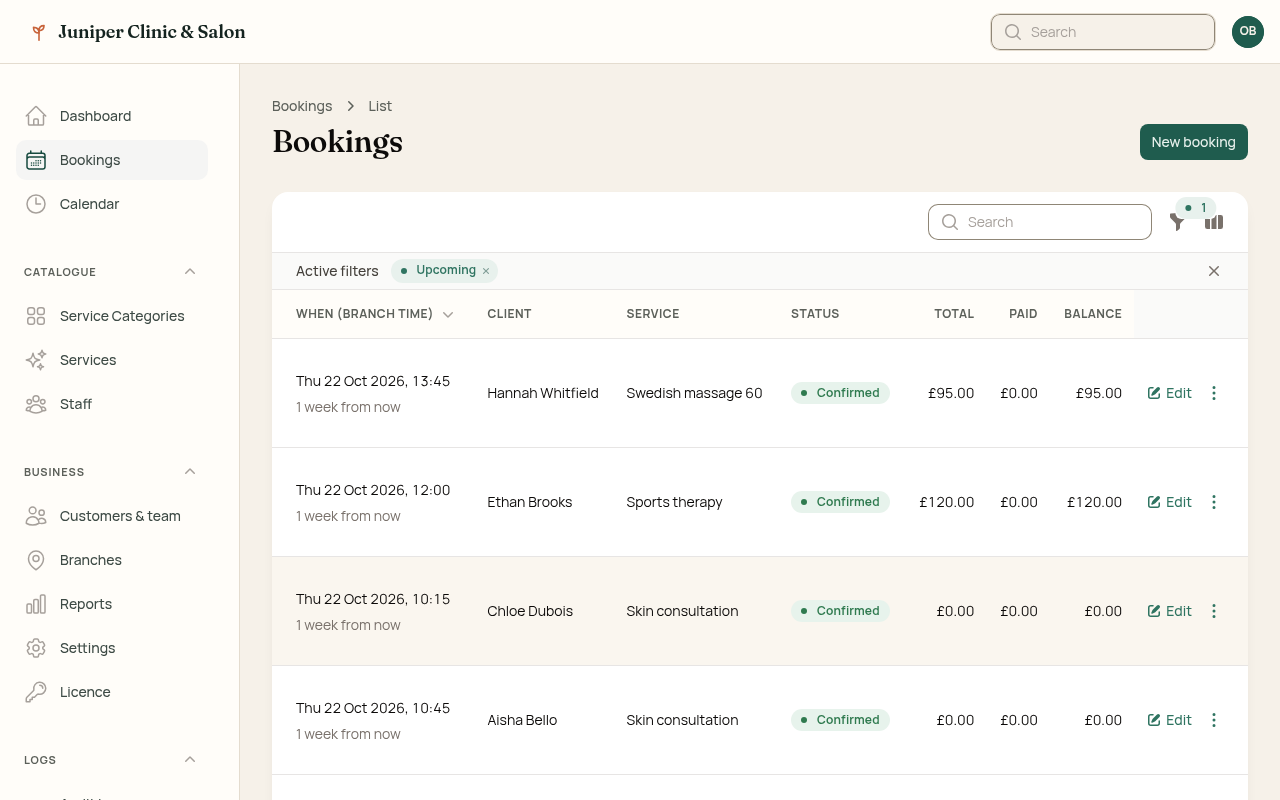Edit the Chloe Dubois booking
This screenshot has height=800, width=1280.
(x=1170, y=611)
